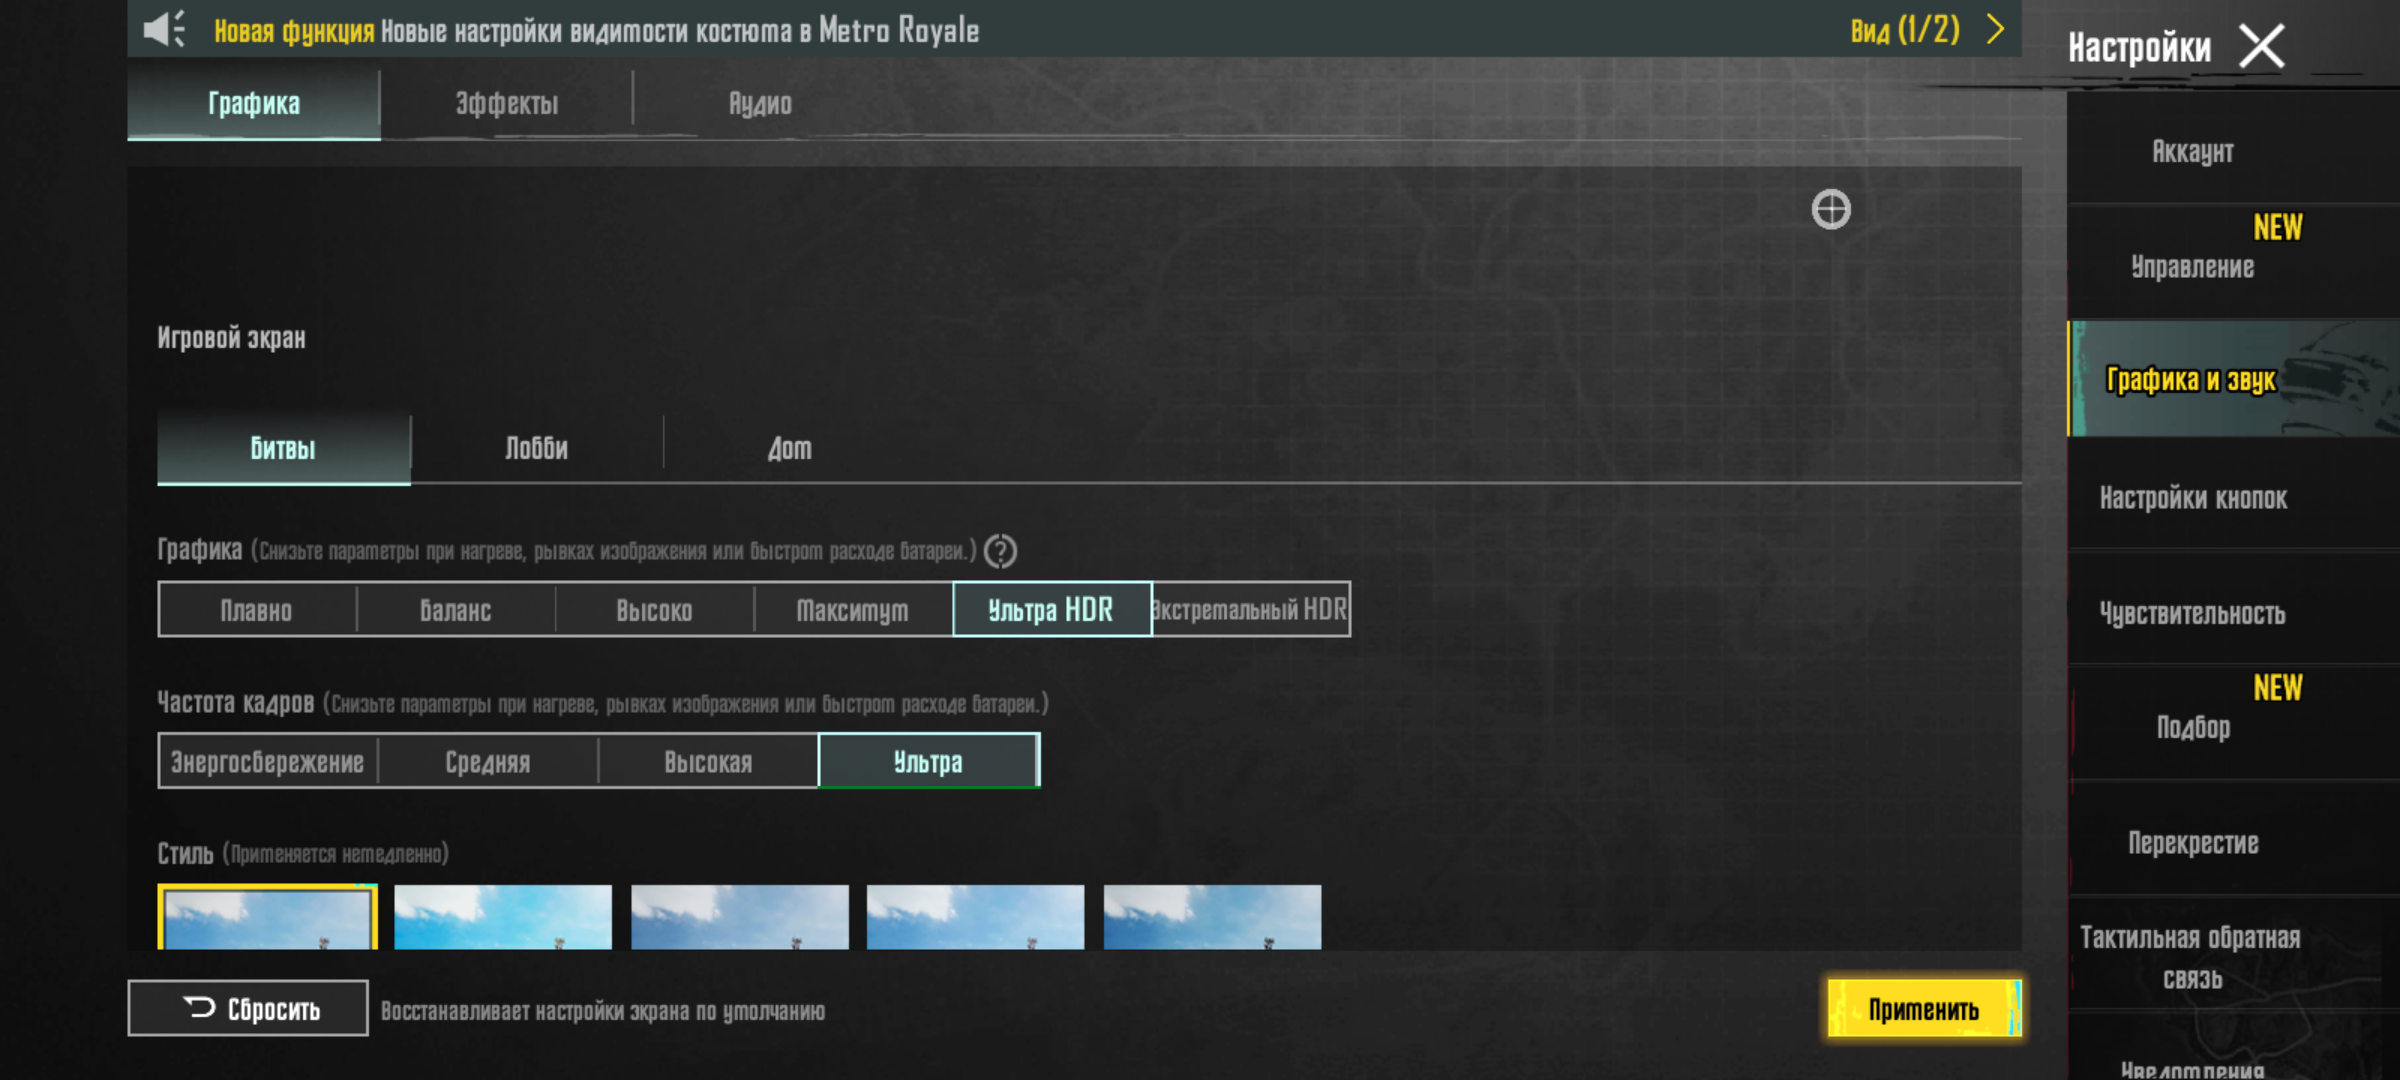Pick the fifth style thumbnail

click(x=1212, y=916)
